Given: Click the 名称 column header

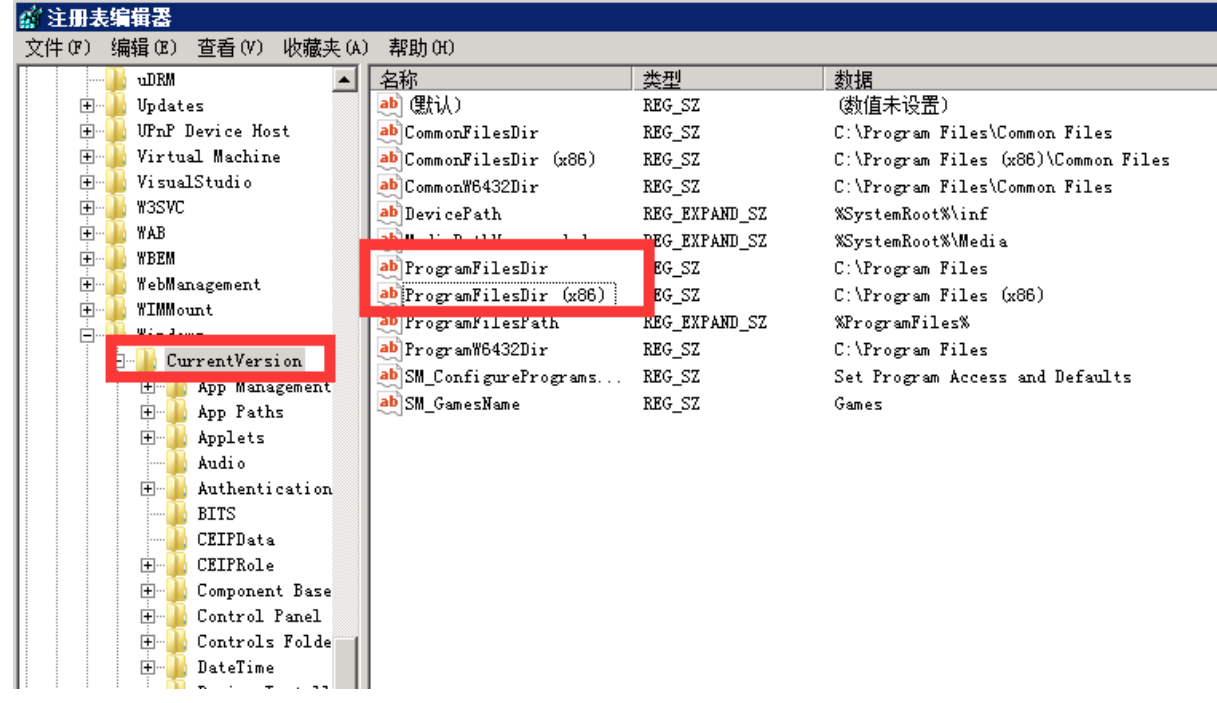Looking at the screenshot, I should click(x=501, y=80).
